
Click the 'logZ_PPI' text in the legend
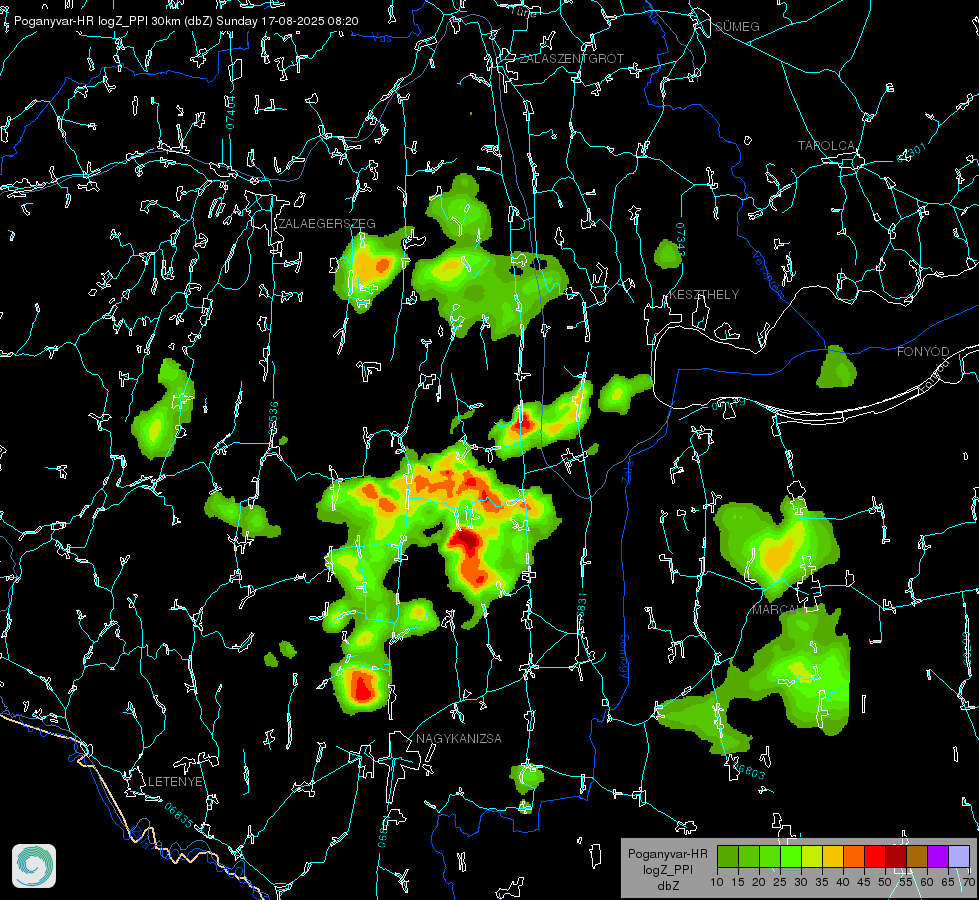[667, 869]
